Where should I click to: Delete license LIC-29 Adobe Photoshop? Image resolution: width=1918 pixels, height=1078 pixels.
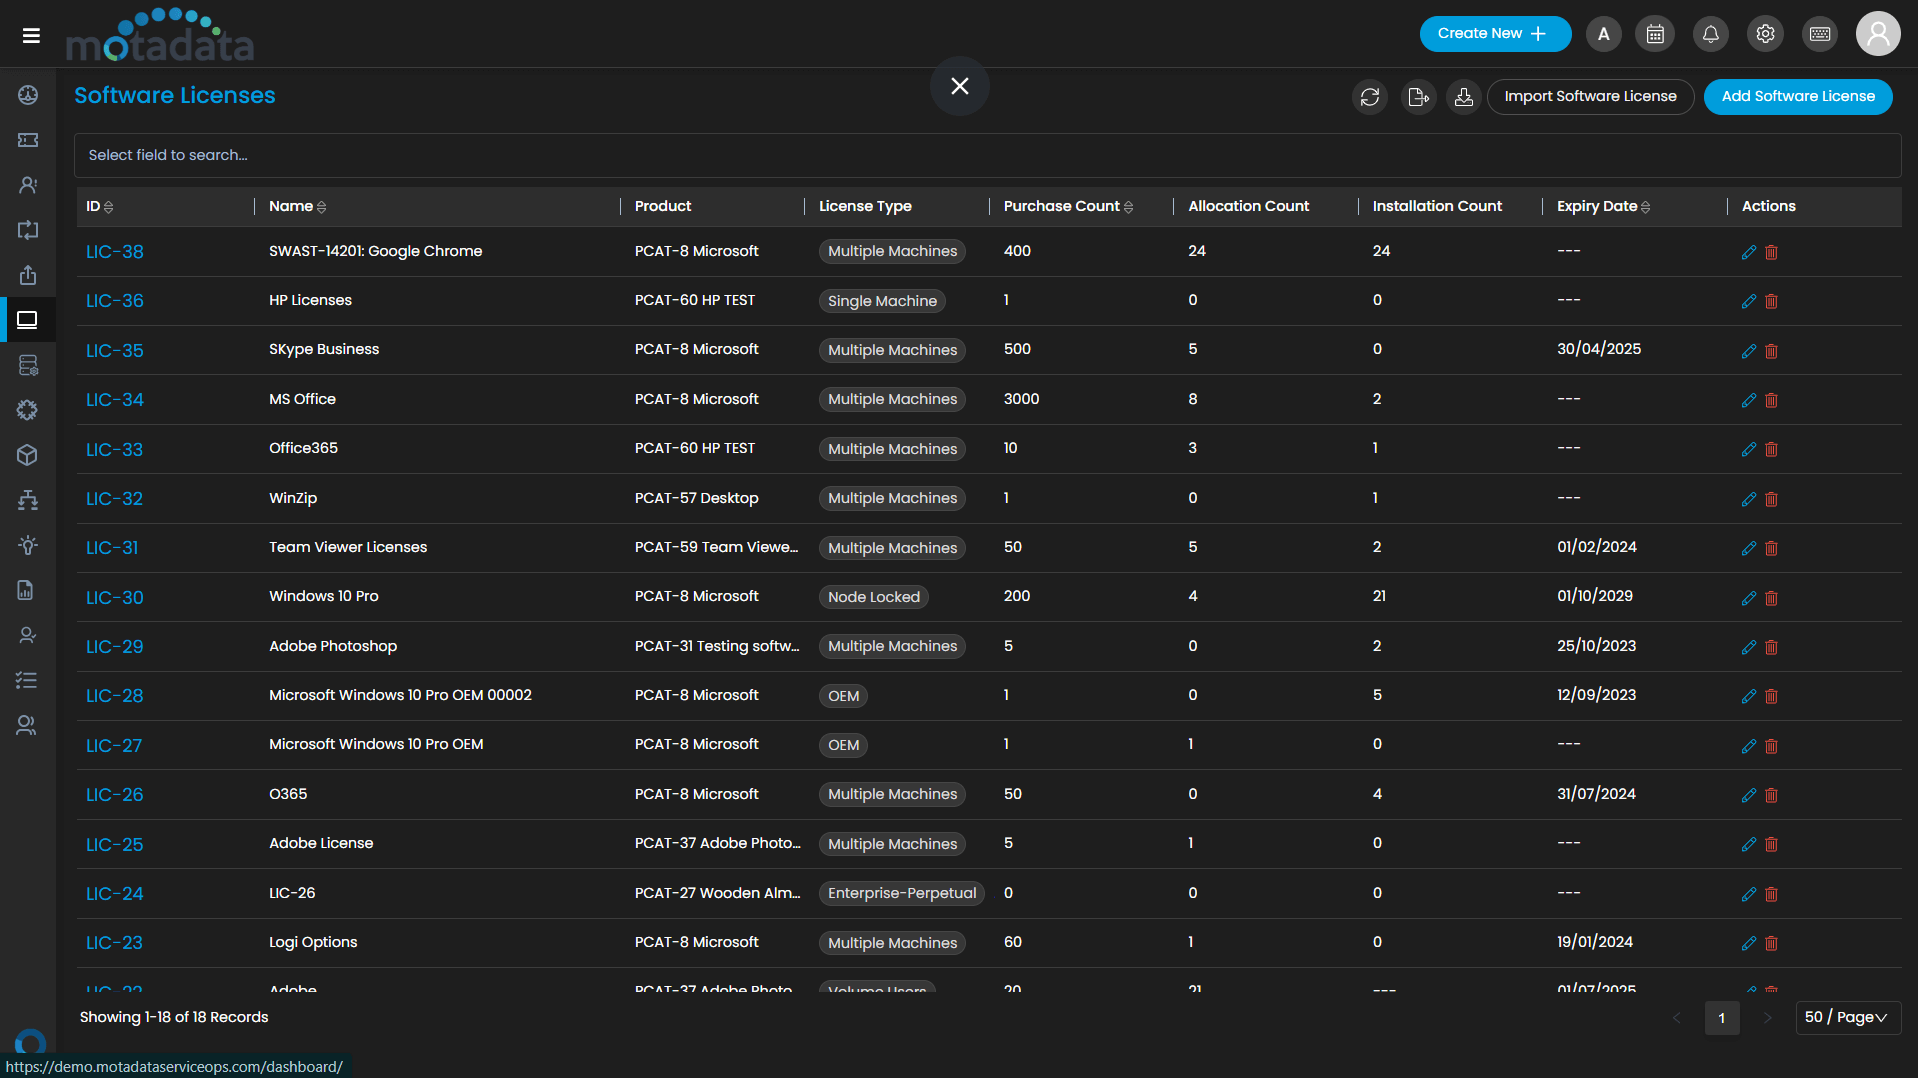click(1771, 647)
